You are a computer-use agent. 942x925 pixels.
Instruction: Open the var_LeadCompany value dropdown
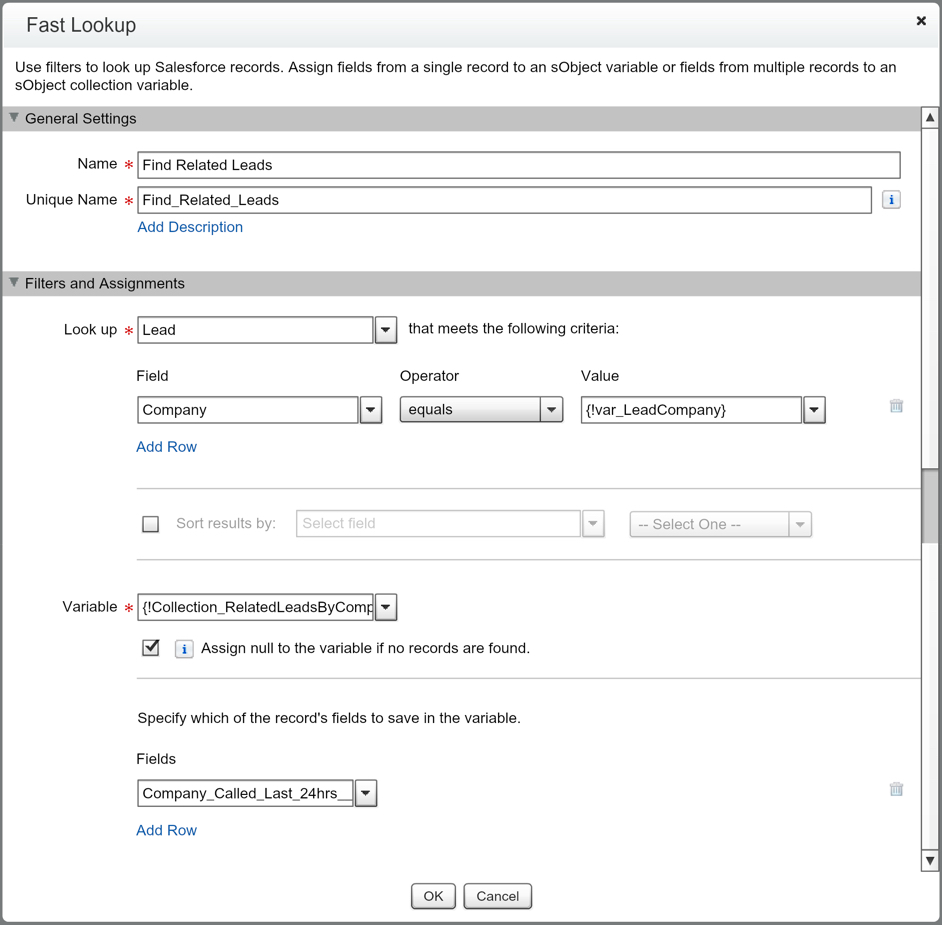point(814,410)
